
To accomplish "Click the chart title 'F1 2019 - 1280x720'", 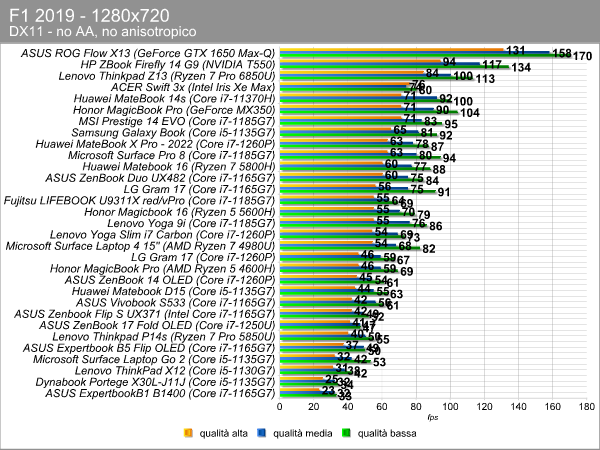I will [x=89, y=16].
